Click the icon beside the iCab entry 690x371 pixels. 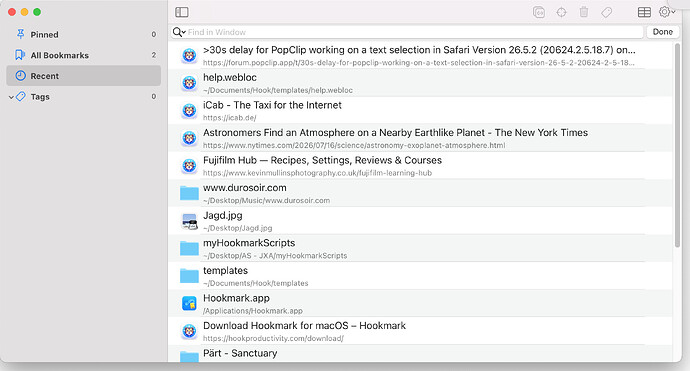coord(189,110)
